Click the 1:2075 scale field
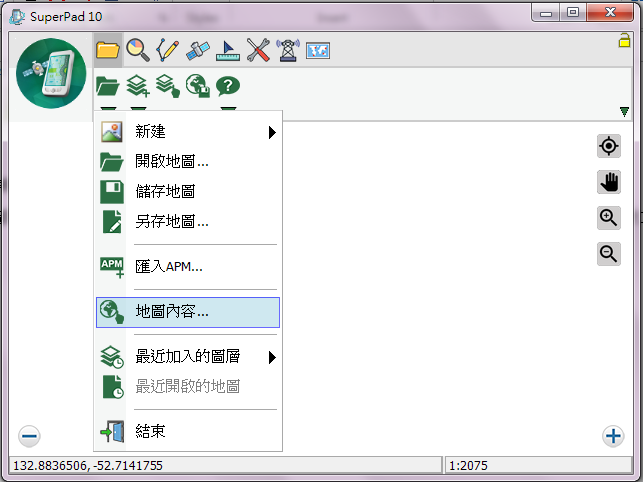Screen dimensions: 643x482 tap(538, 466)
